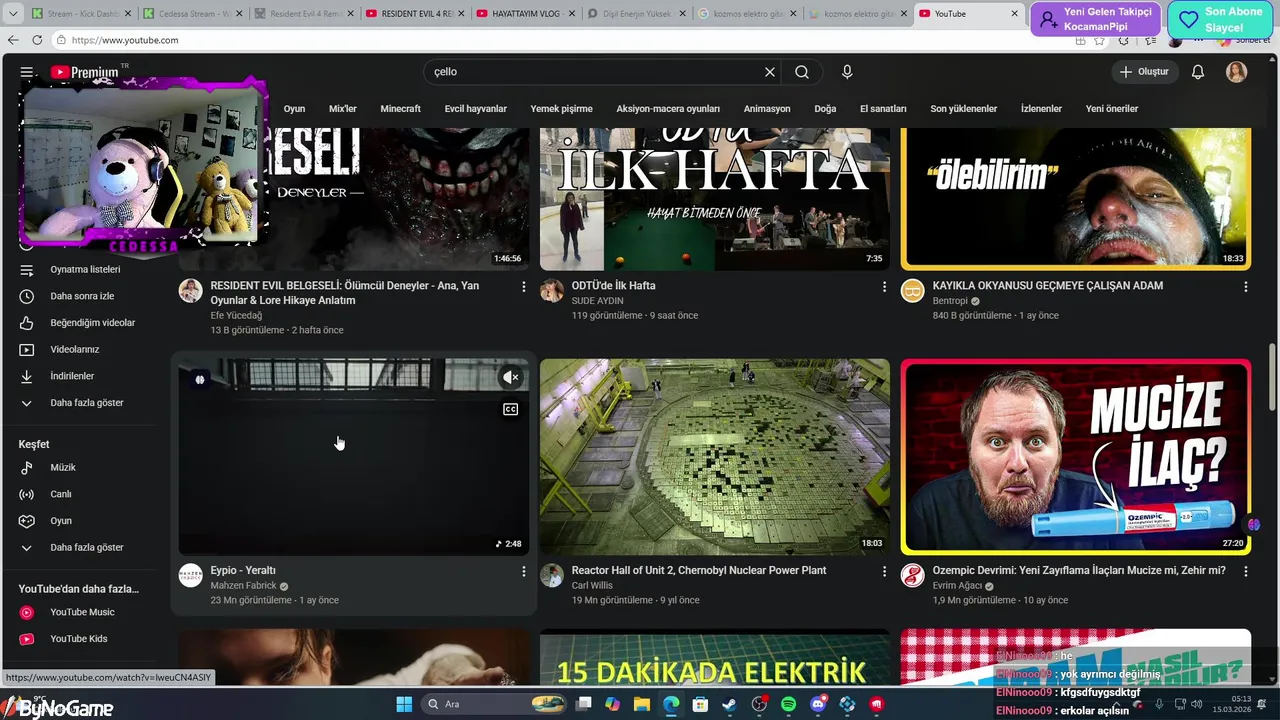
Task: Open Reactor Hall of Unit 2 title
Action: click(x=699, y=571)
